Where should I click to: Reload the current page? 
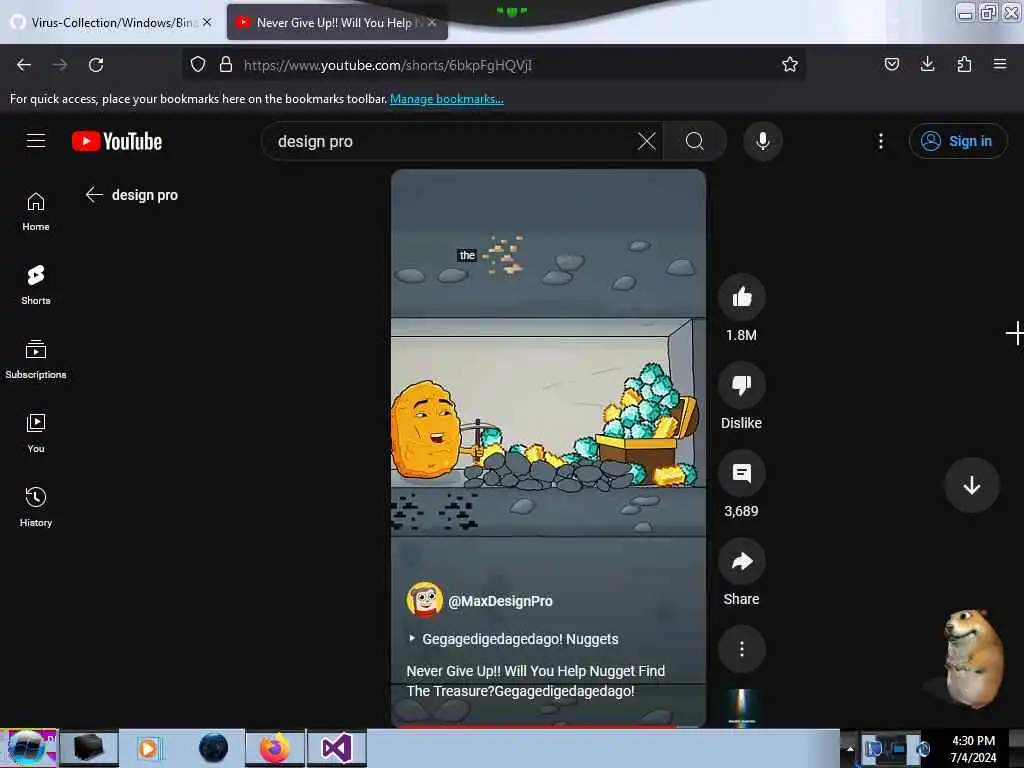[x=96, y=65]
